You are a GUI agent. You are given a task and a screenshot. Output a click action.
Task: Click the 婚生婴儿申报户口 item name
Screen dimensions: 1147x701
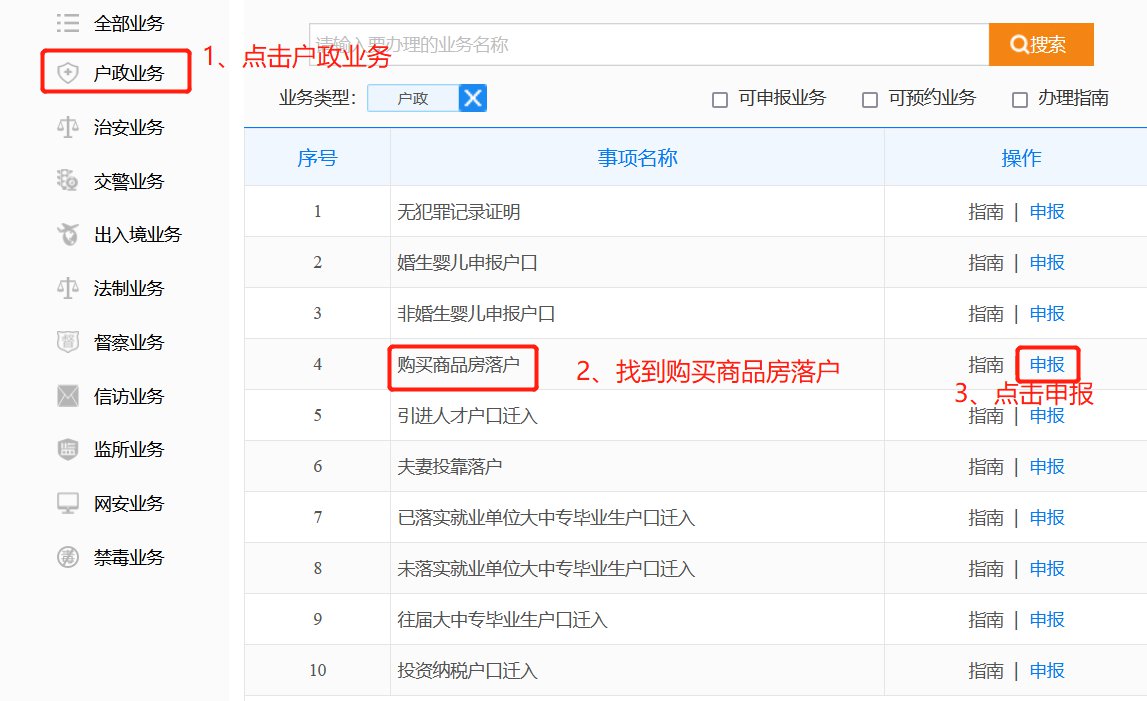[467, 263]
